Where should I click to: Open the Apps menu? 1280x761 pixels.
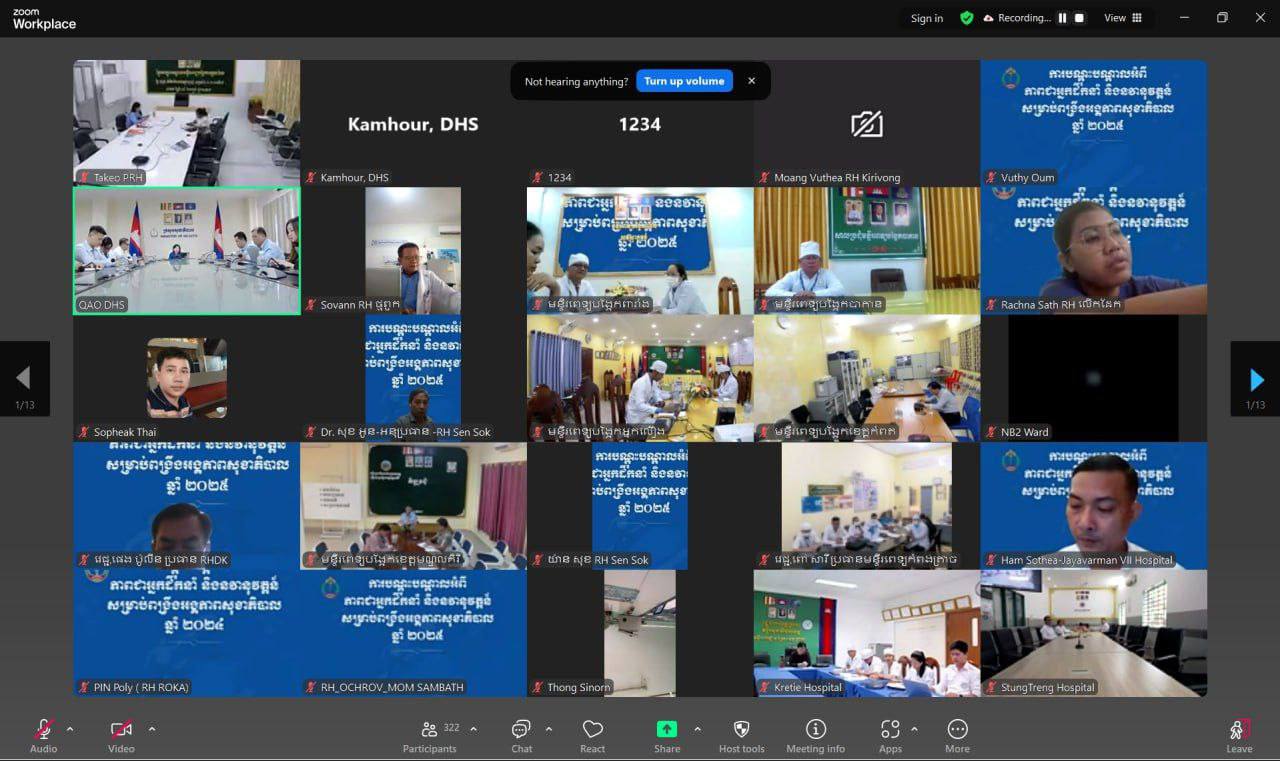(890, 735)
